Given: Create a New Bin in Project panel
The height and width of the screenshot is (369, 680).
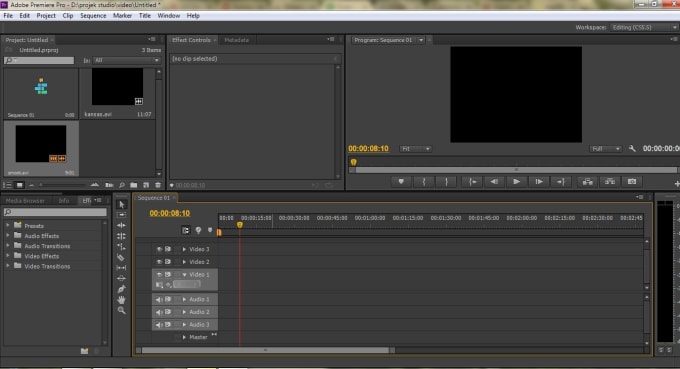Looking at the screenshot, I should [134, 185].
